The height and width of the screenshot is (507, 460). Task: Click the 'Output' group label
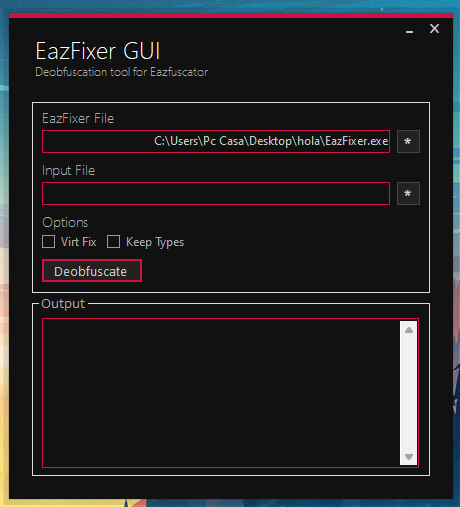63,304
